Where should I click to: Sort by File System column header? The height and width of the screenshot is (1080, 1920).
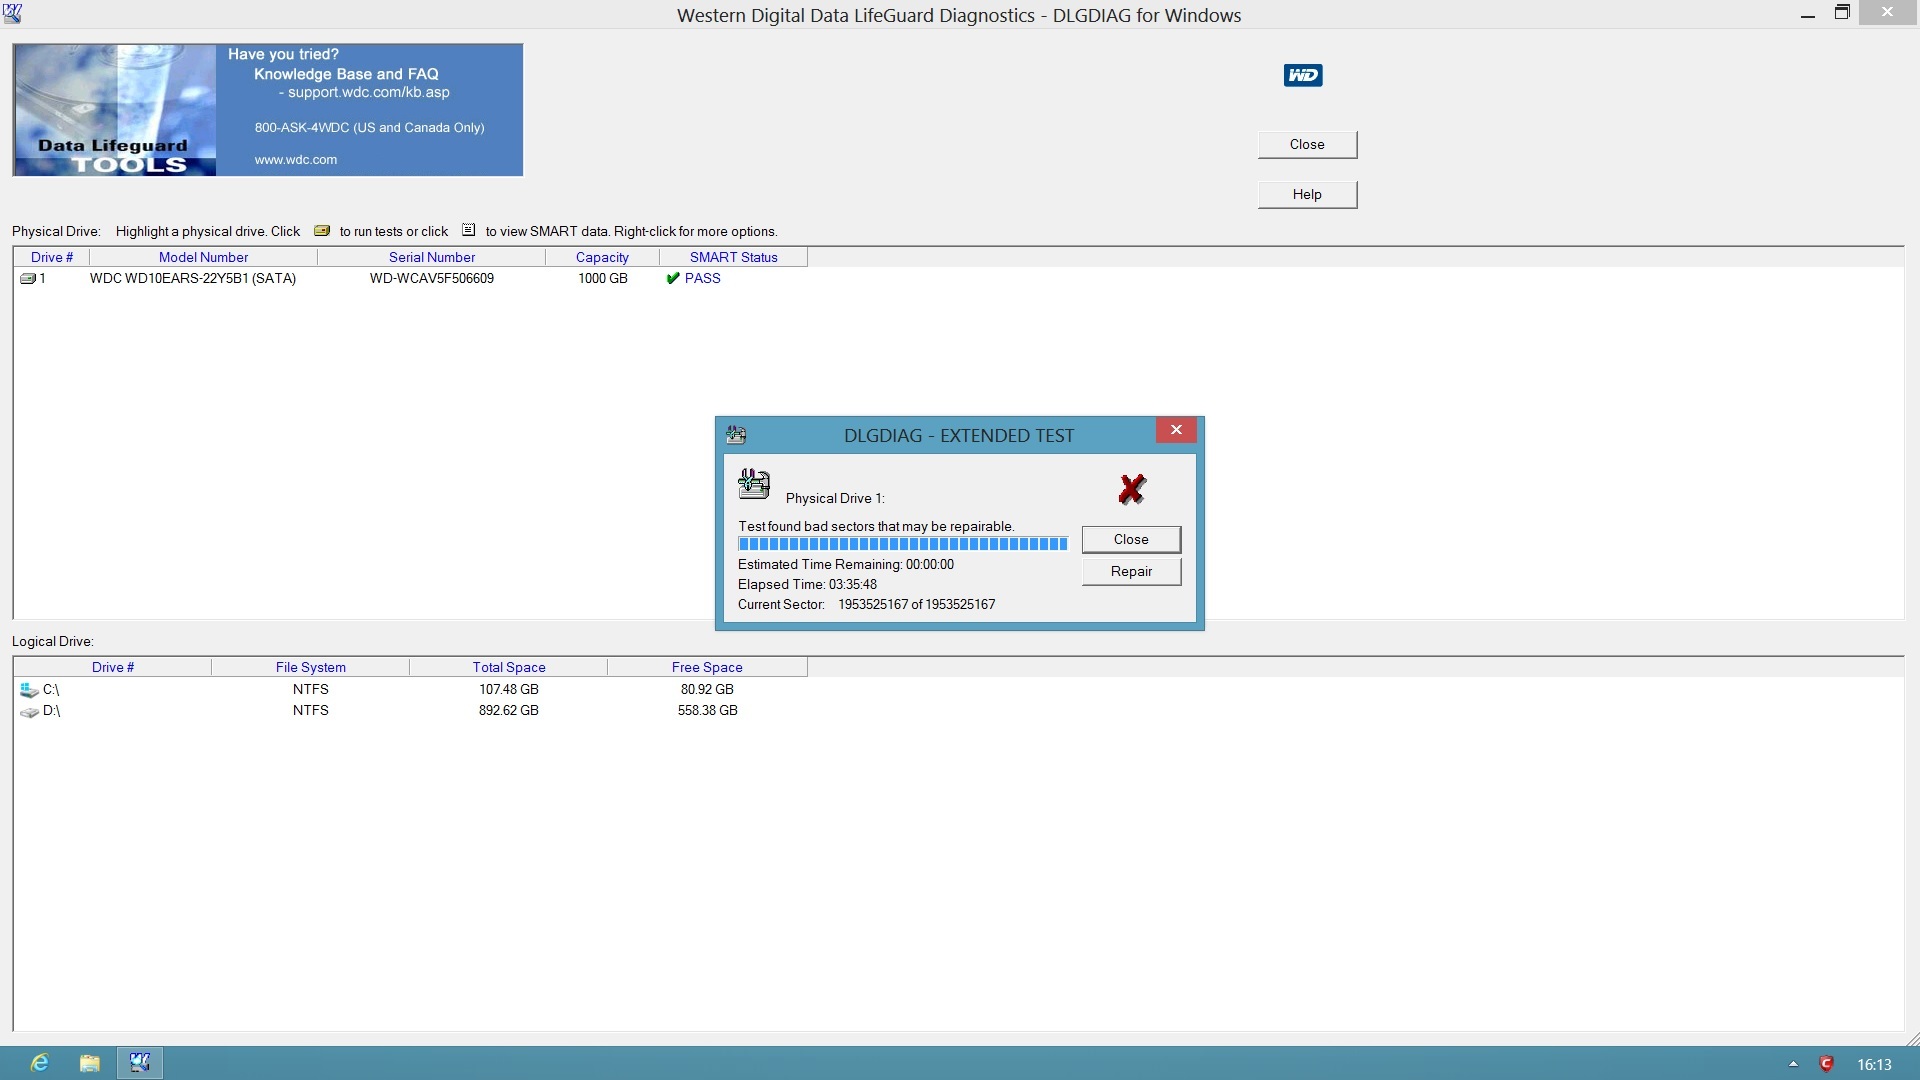coord(311,668)
